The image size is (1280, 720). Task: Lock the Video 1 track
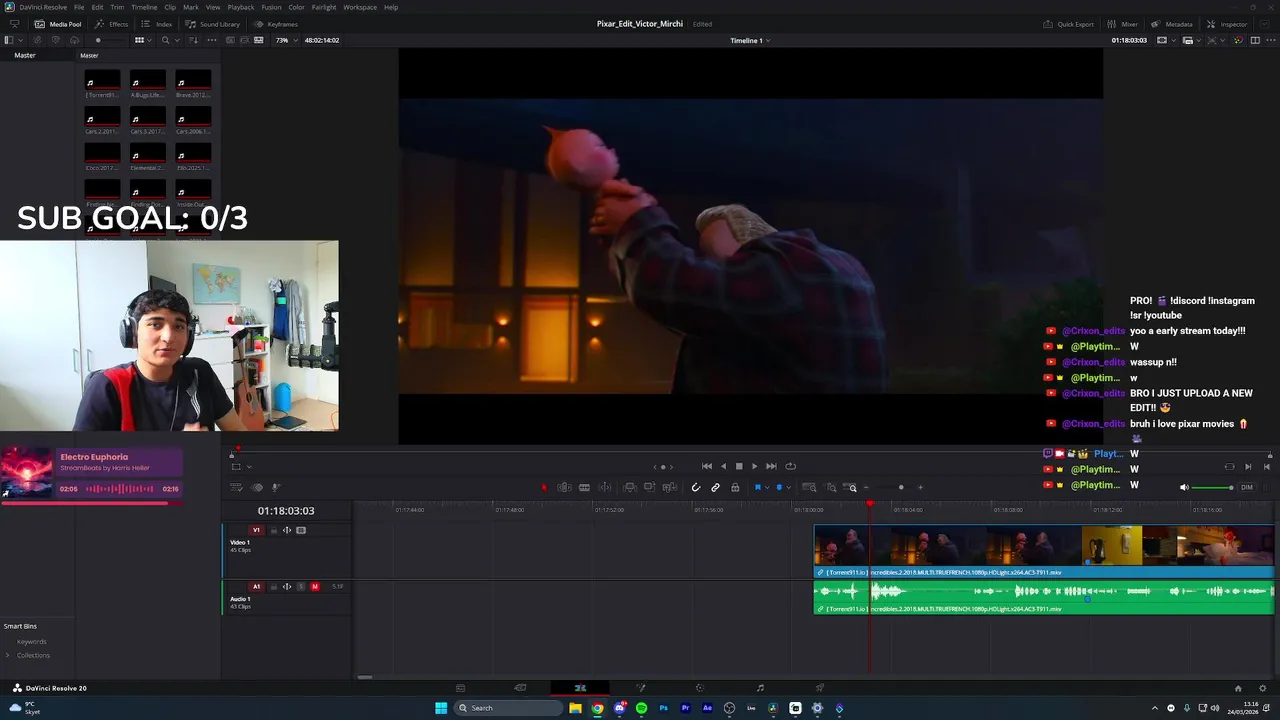pyautogui.click(x=273, y=530)
